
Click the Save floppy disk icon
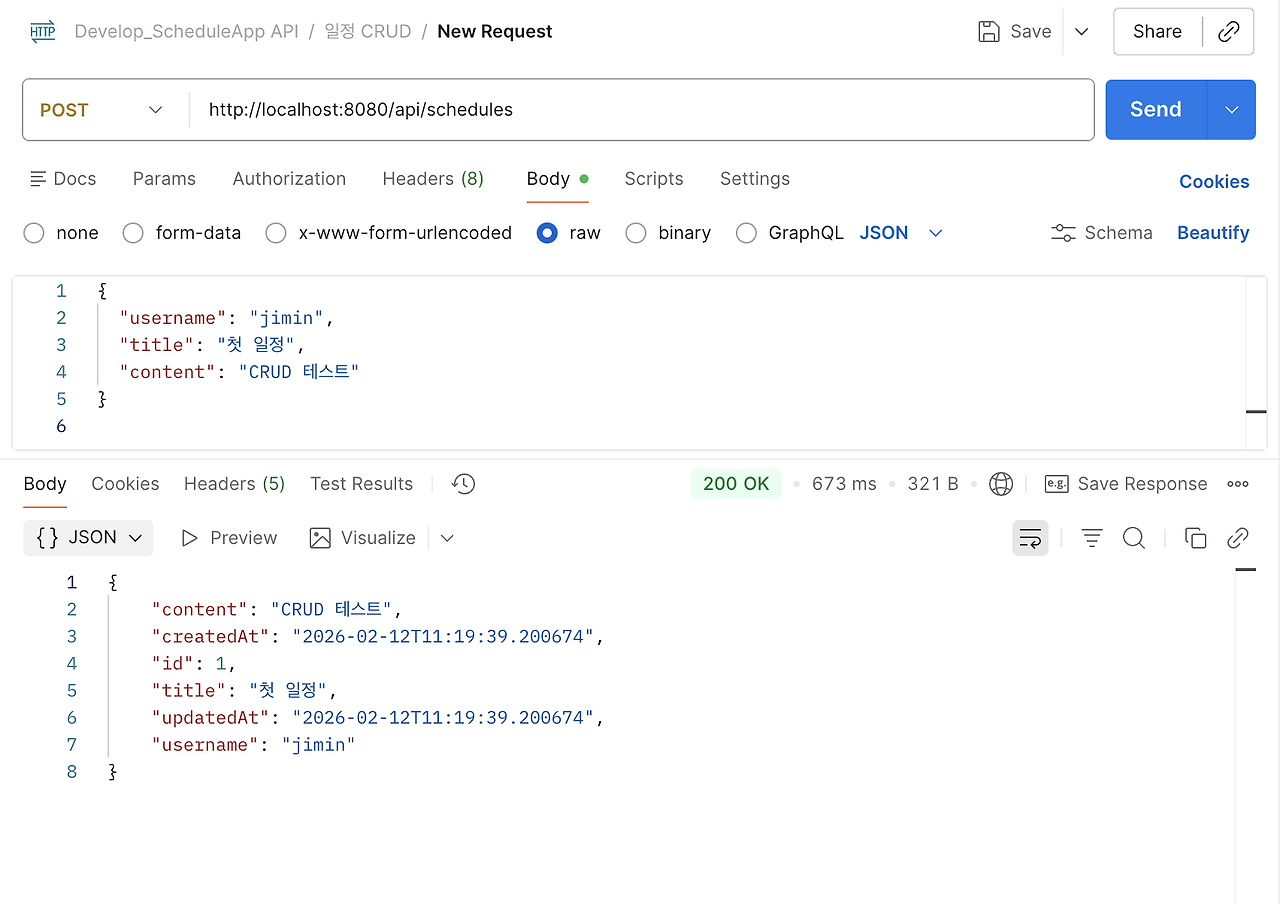click(x=989, y=31)
